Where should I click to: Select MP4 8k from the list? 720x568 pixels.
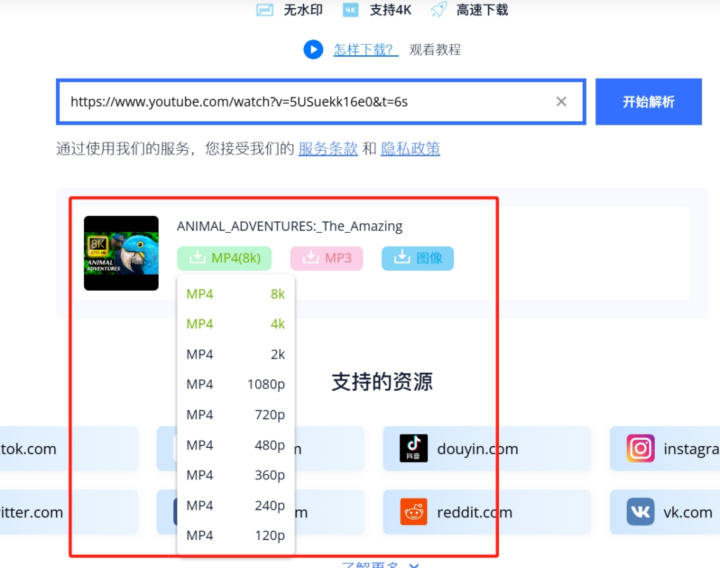pos(236,294)
